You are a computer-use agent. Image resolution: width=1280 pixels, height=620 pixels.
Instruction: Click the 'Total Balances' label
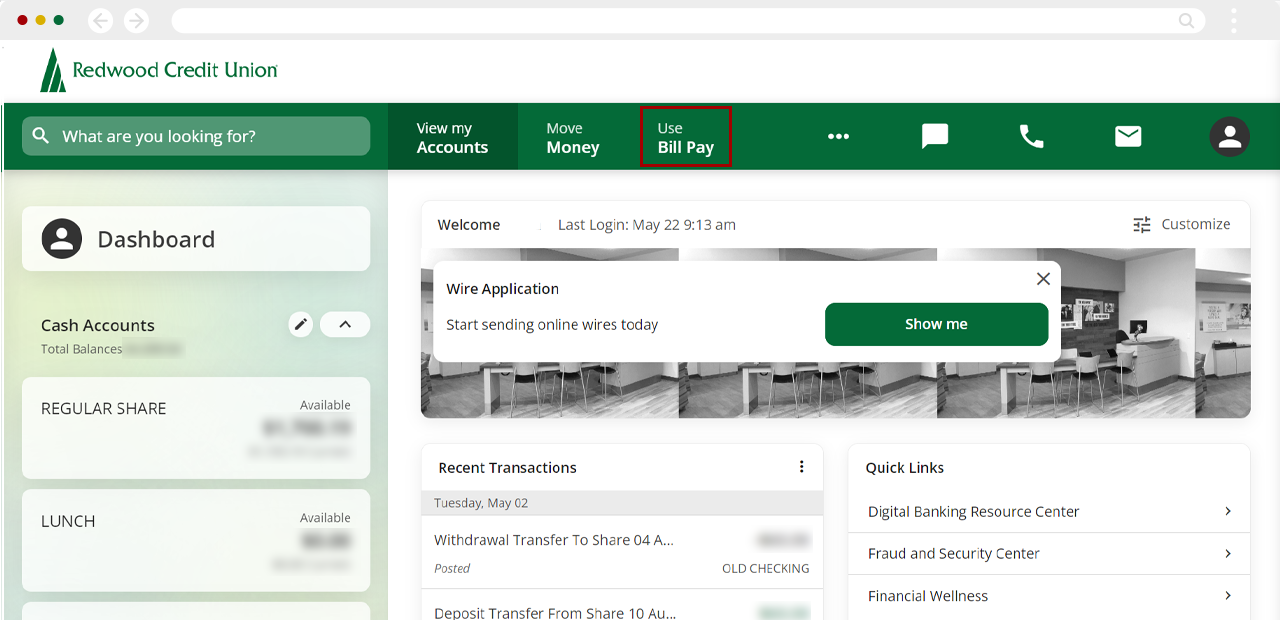[x=82, y=349]
